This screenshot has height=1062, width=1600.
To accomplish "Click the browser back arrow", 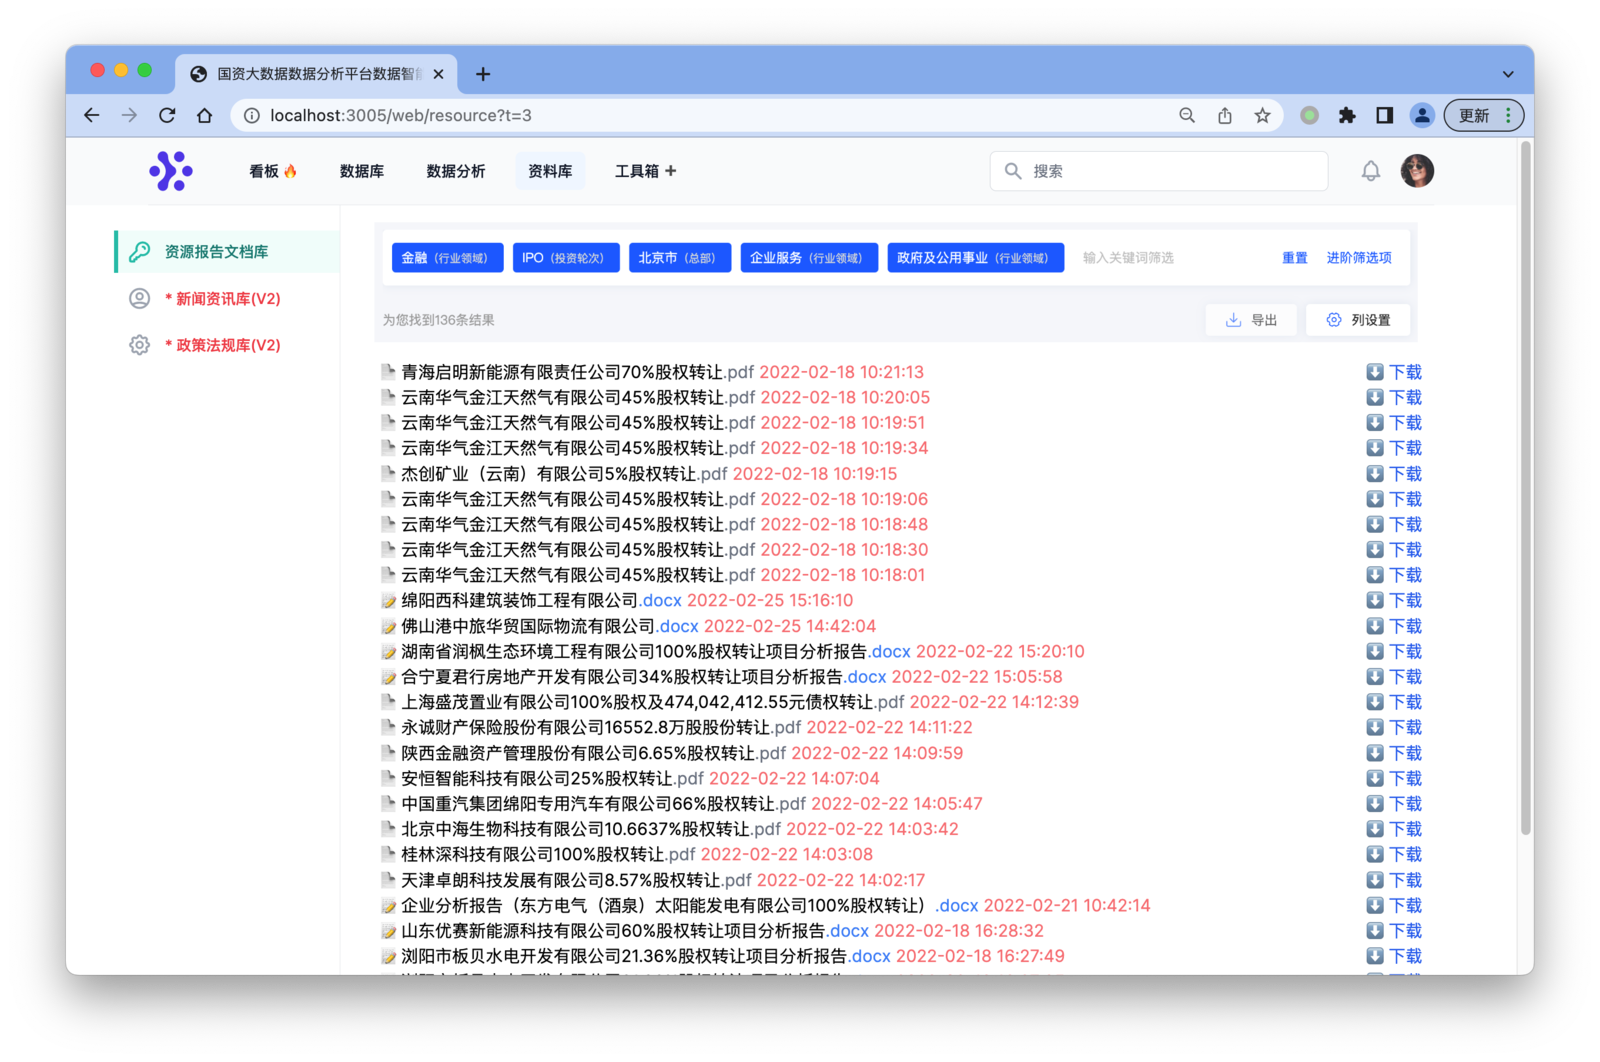I will click(92, 115).
